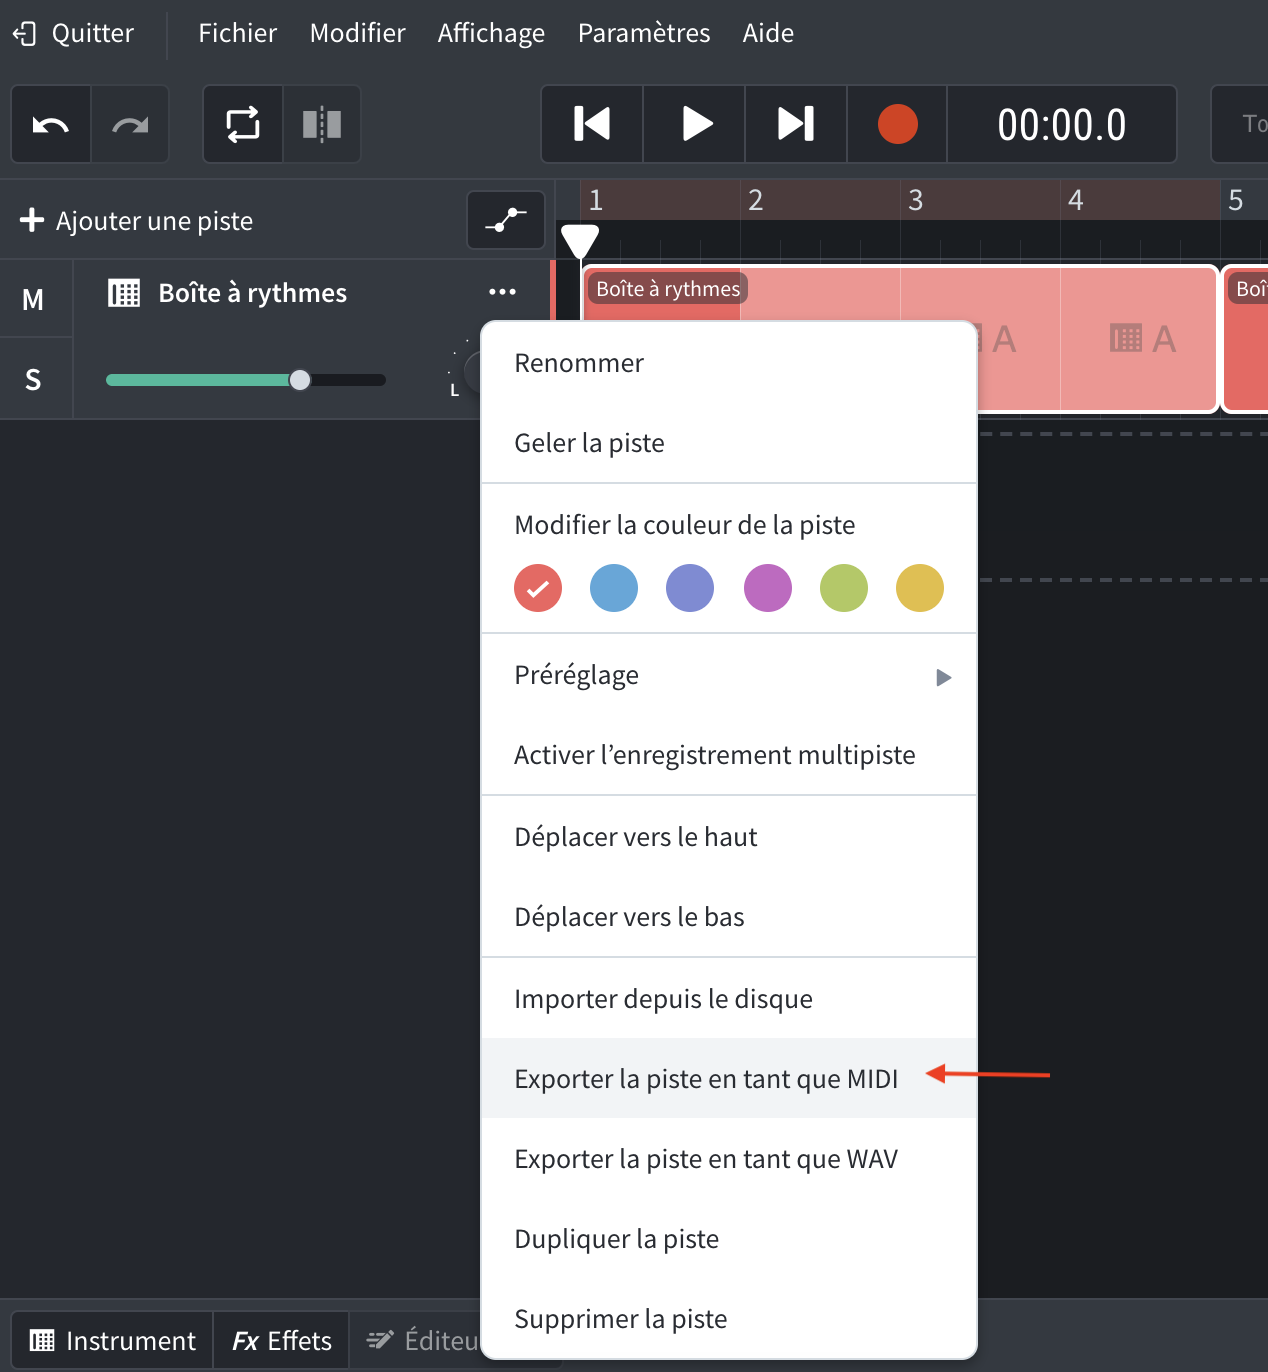
Task: Click the playhead marker on the timeline
Action: point(580,240)
